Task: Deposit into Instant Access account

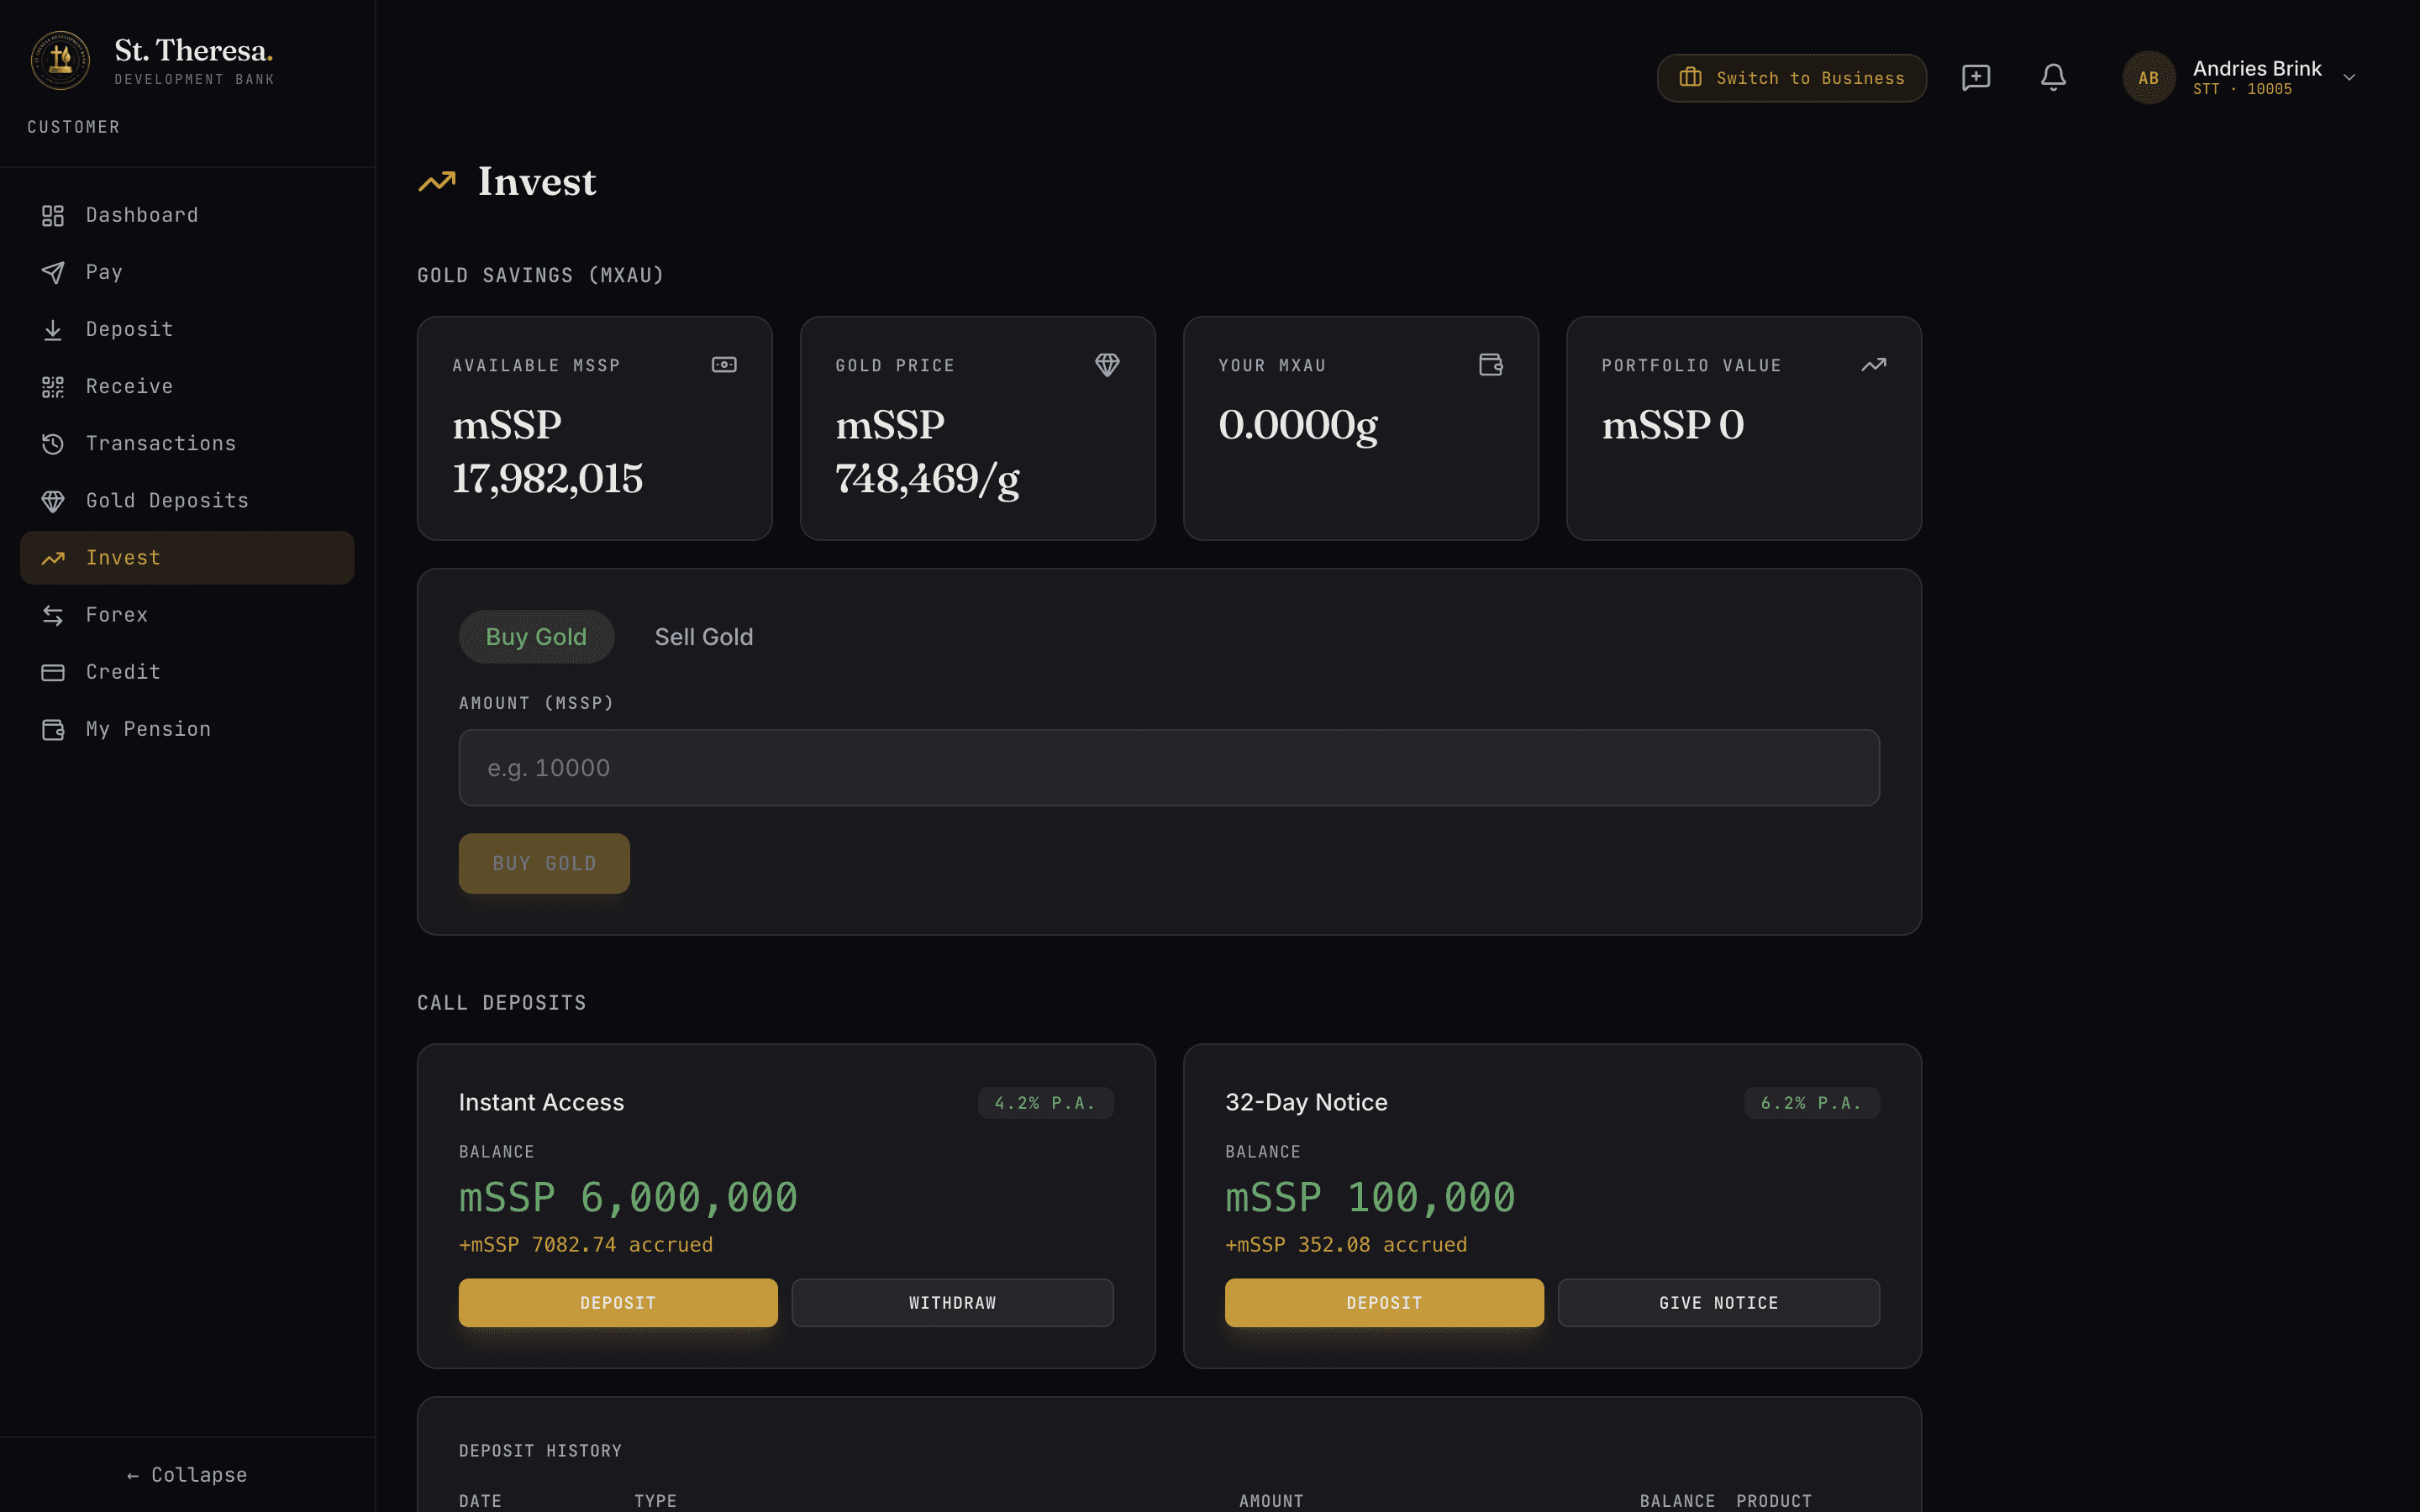Action: (x=618, y=1303)
